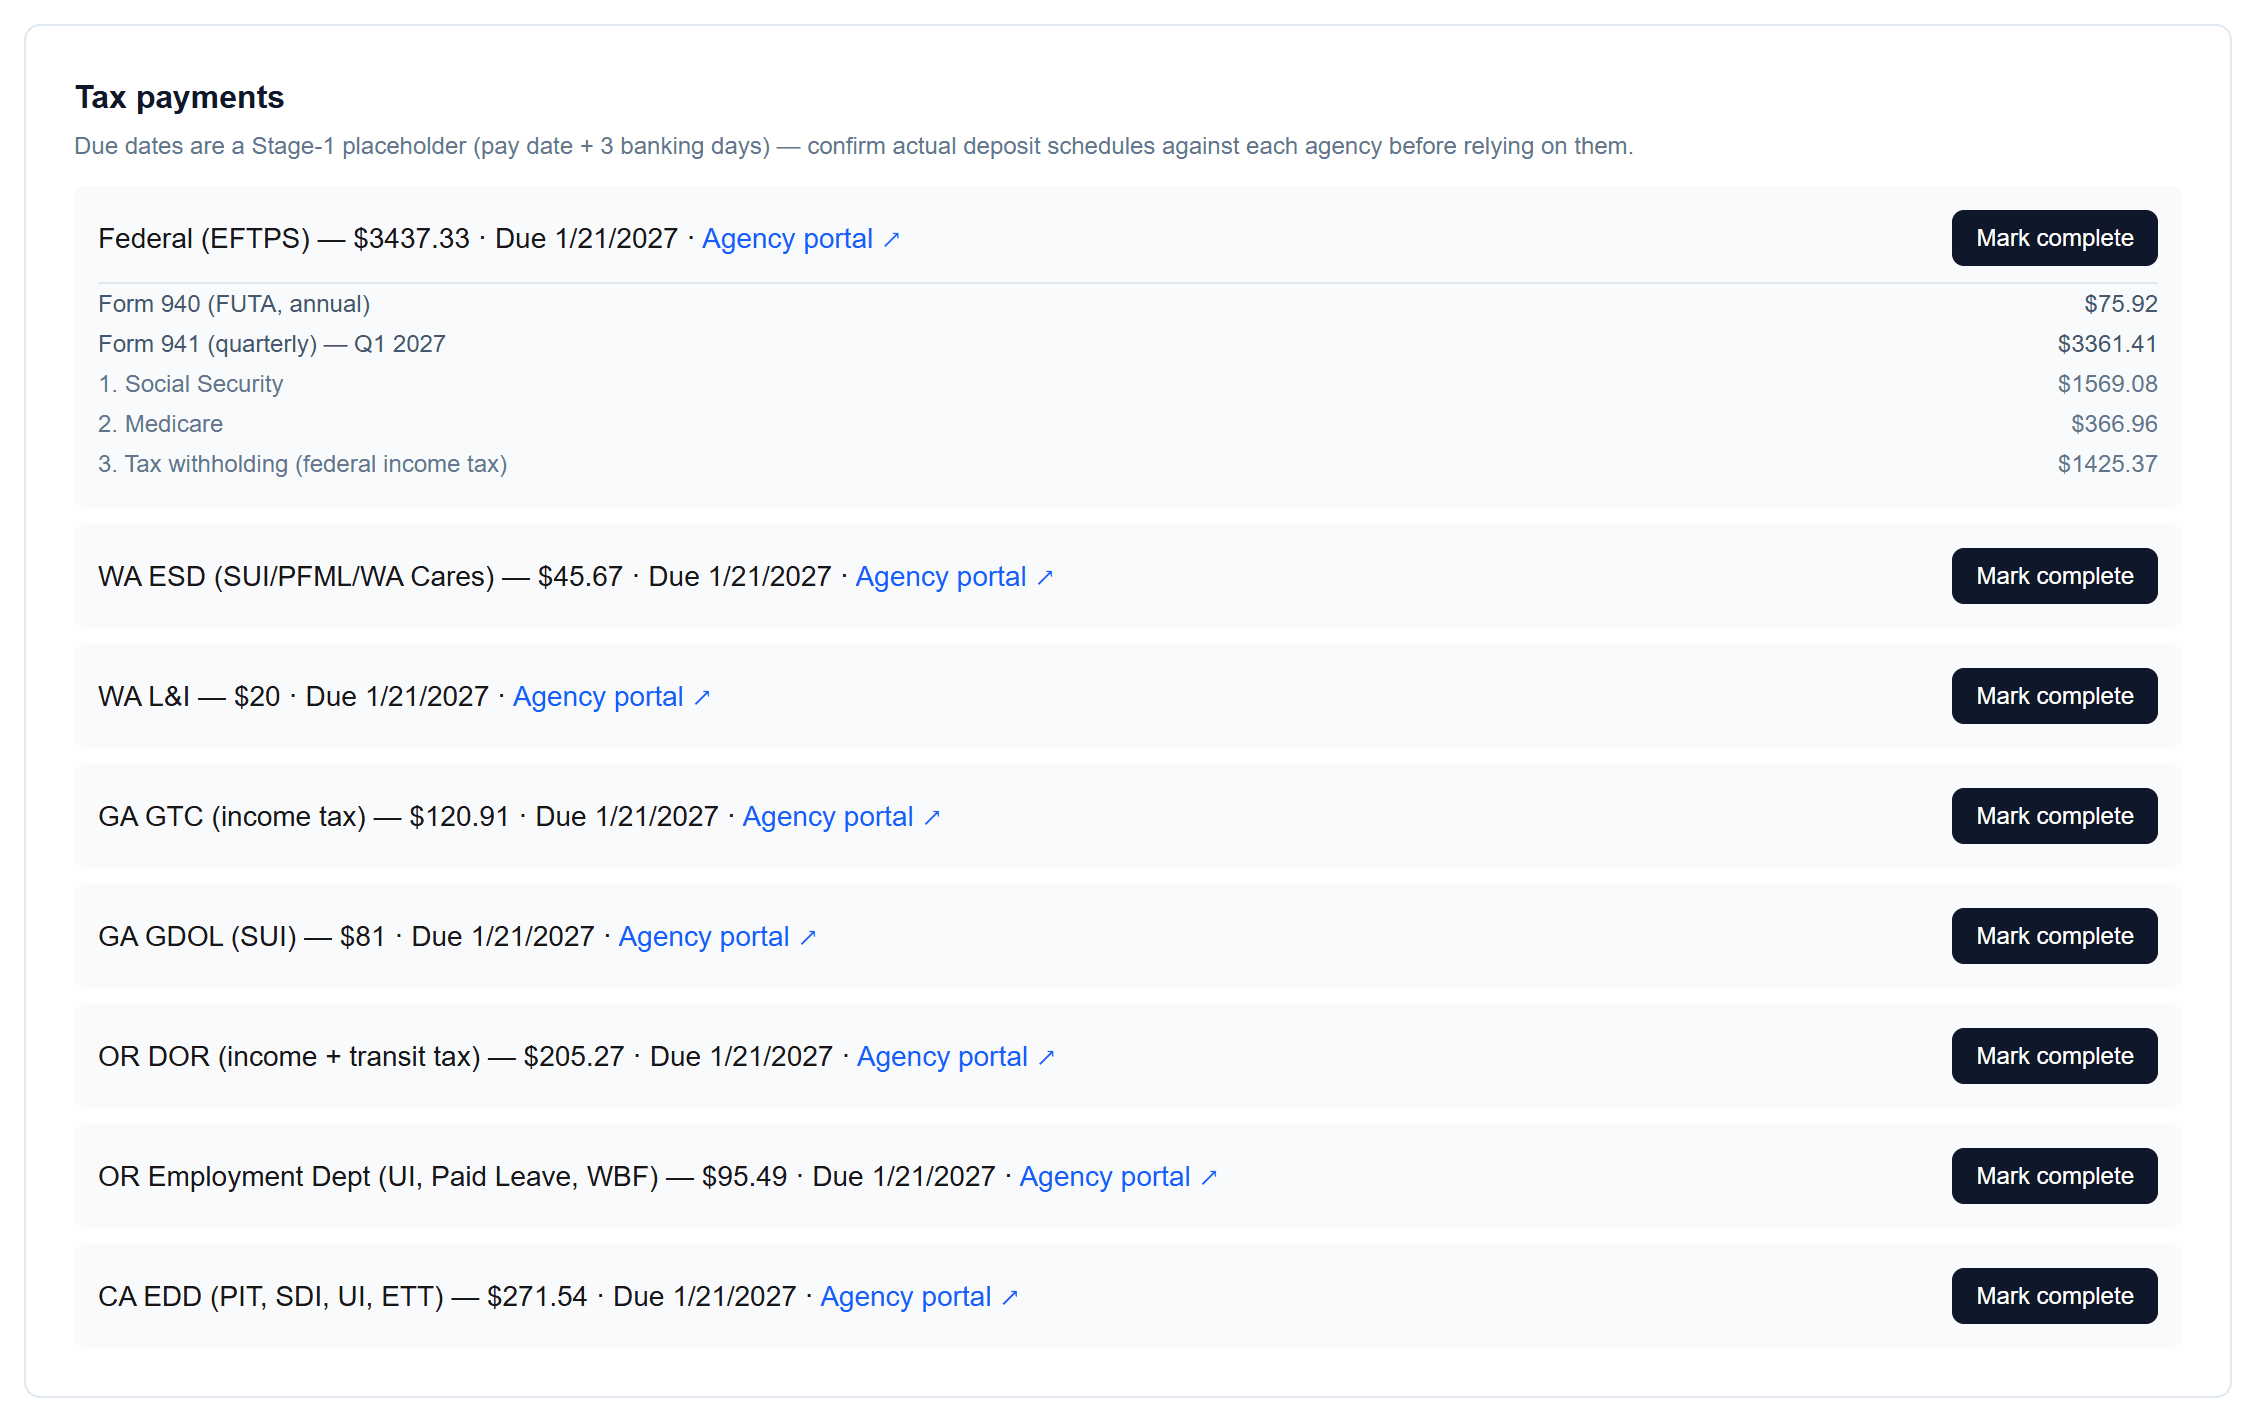2256x1422 pixels.
Task: Click the $366.96 Medicare amount
Action: [x=2114, y=424]
